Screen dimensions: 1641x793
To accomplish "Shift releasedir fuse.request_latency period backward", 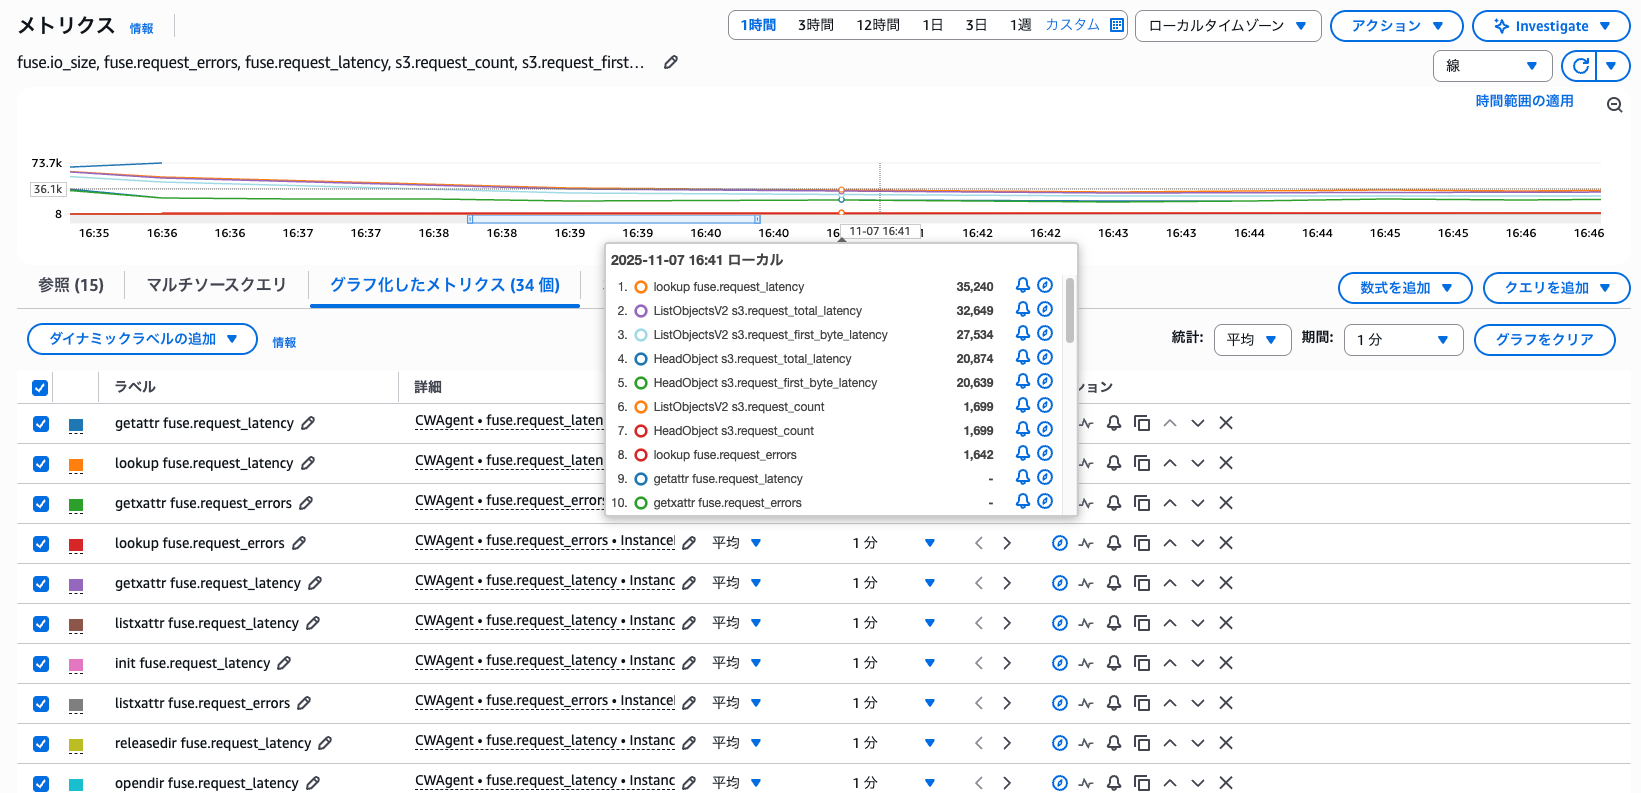I will coord(979,743).
